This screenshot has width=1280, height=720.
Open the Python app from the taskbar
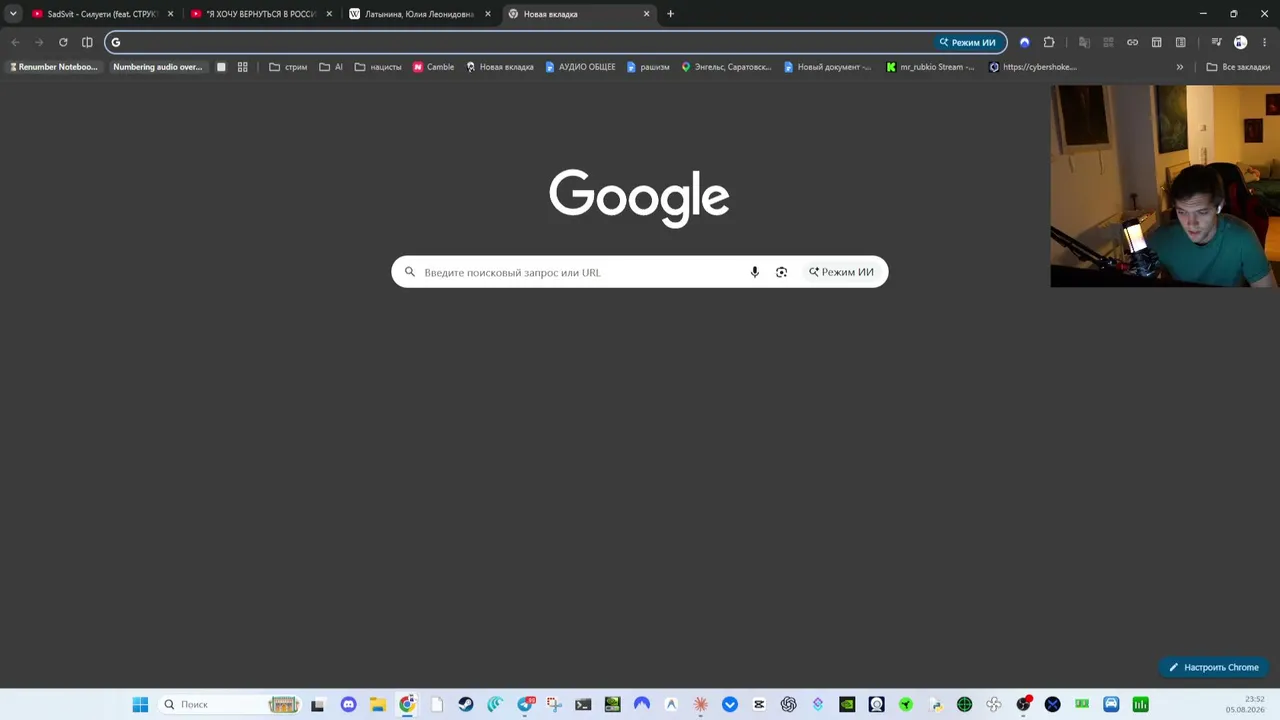tap(936, 705)
